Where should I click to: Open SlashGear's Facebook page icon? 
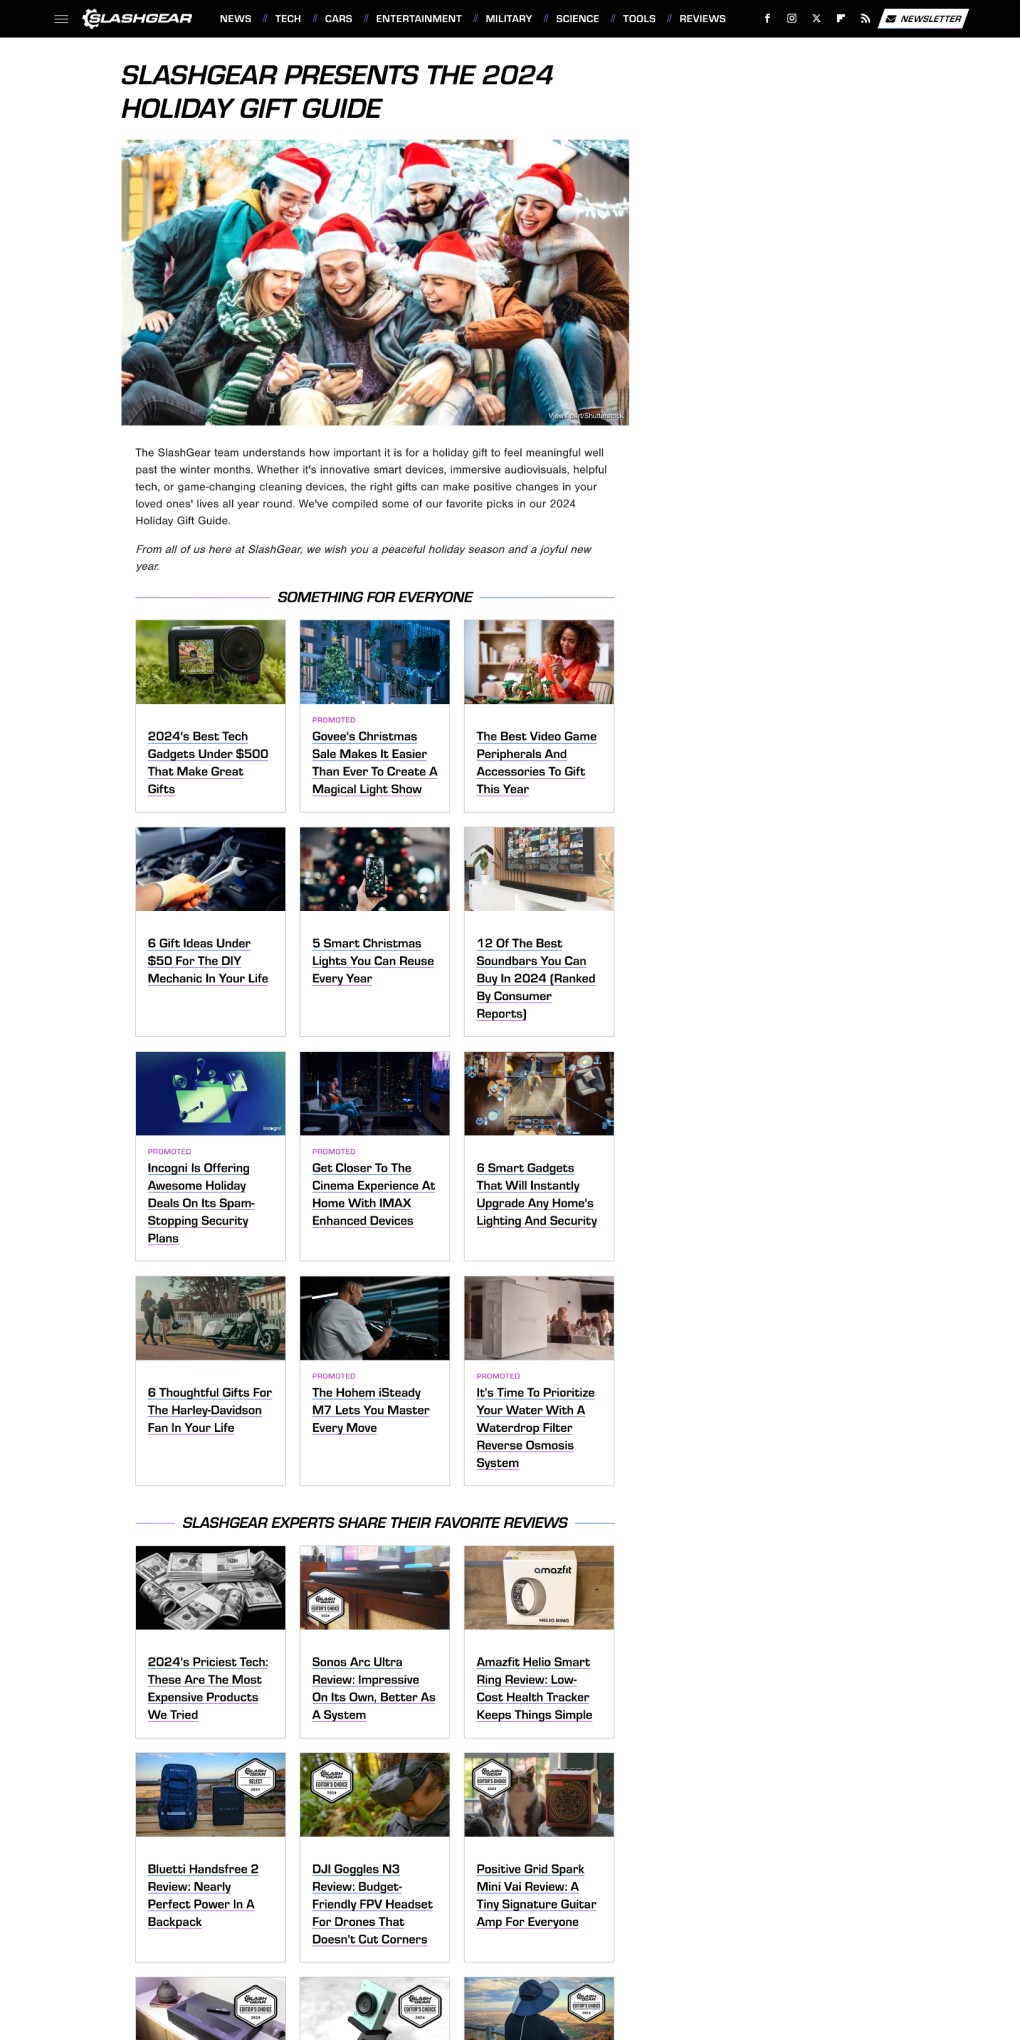tap(767, 19)
